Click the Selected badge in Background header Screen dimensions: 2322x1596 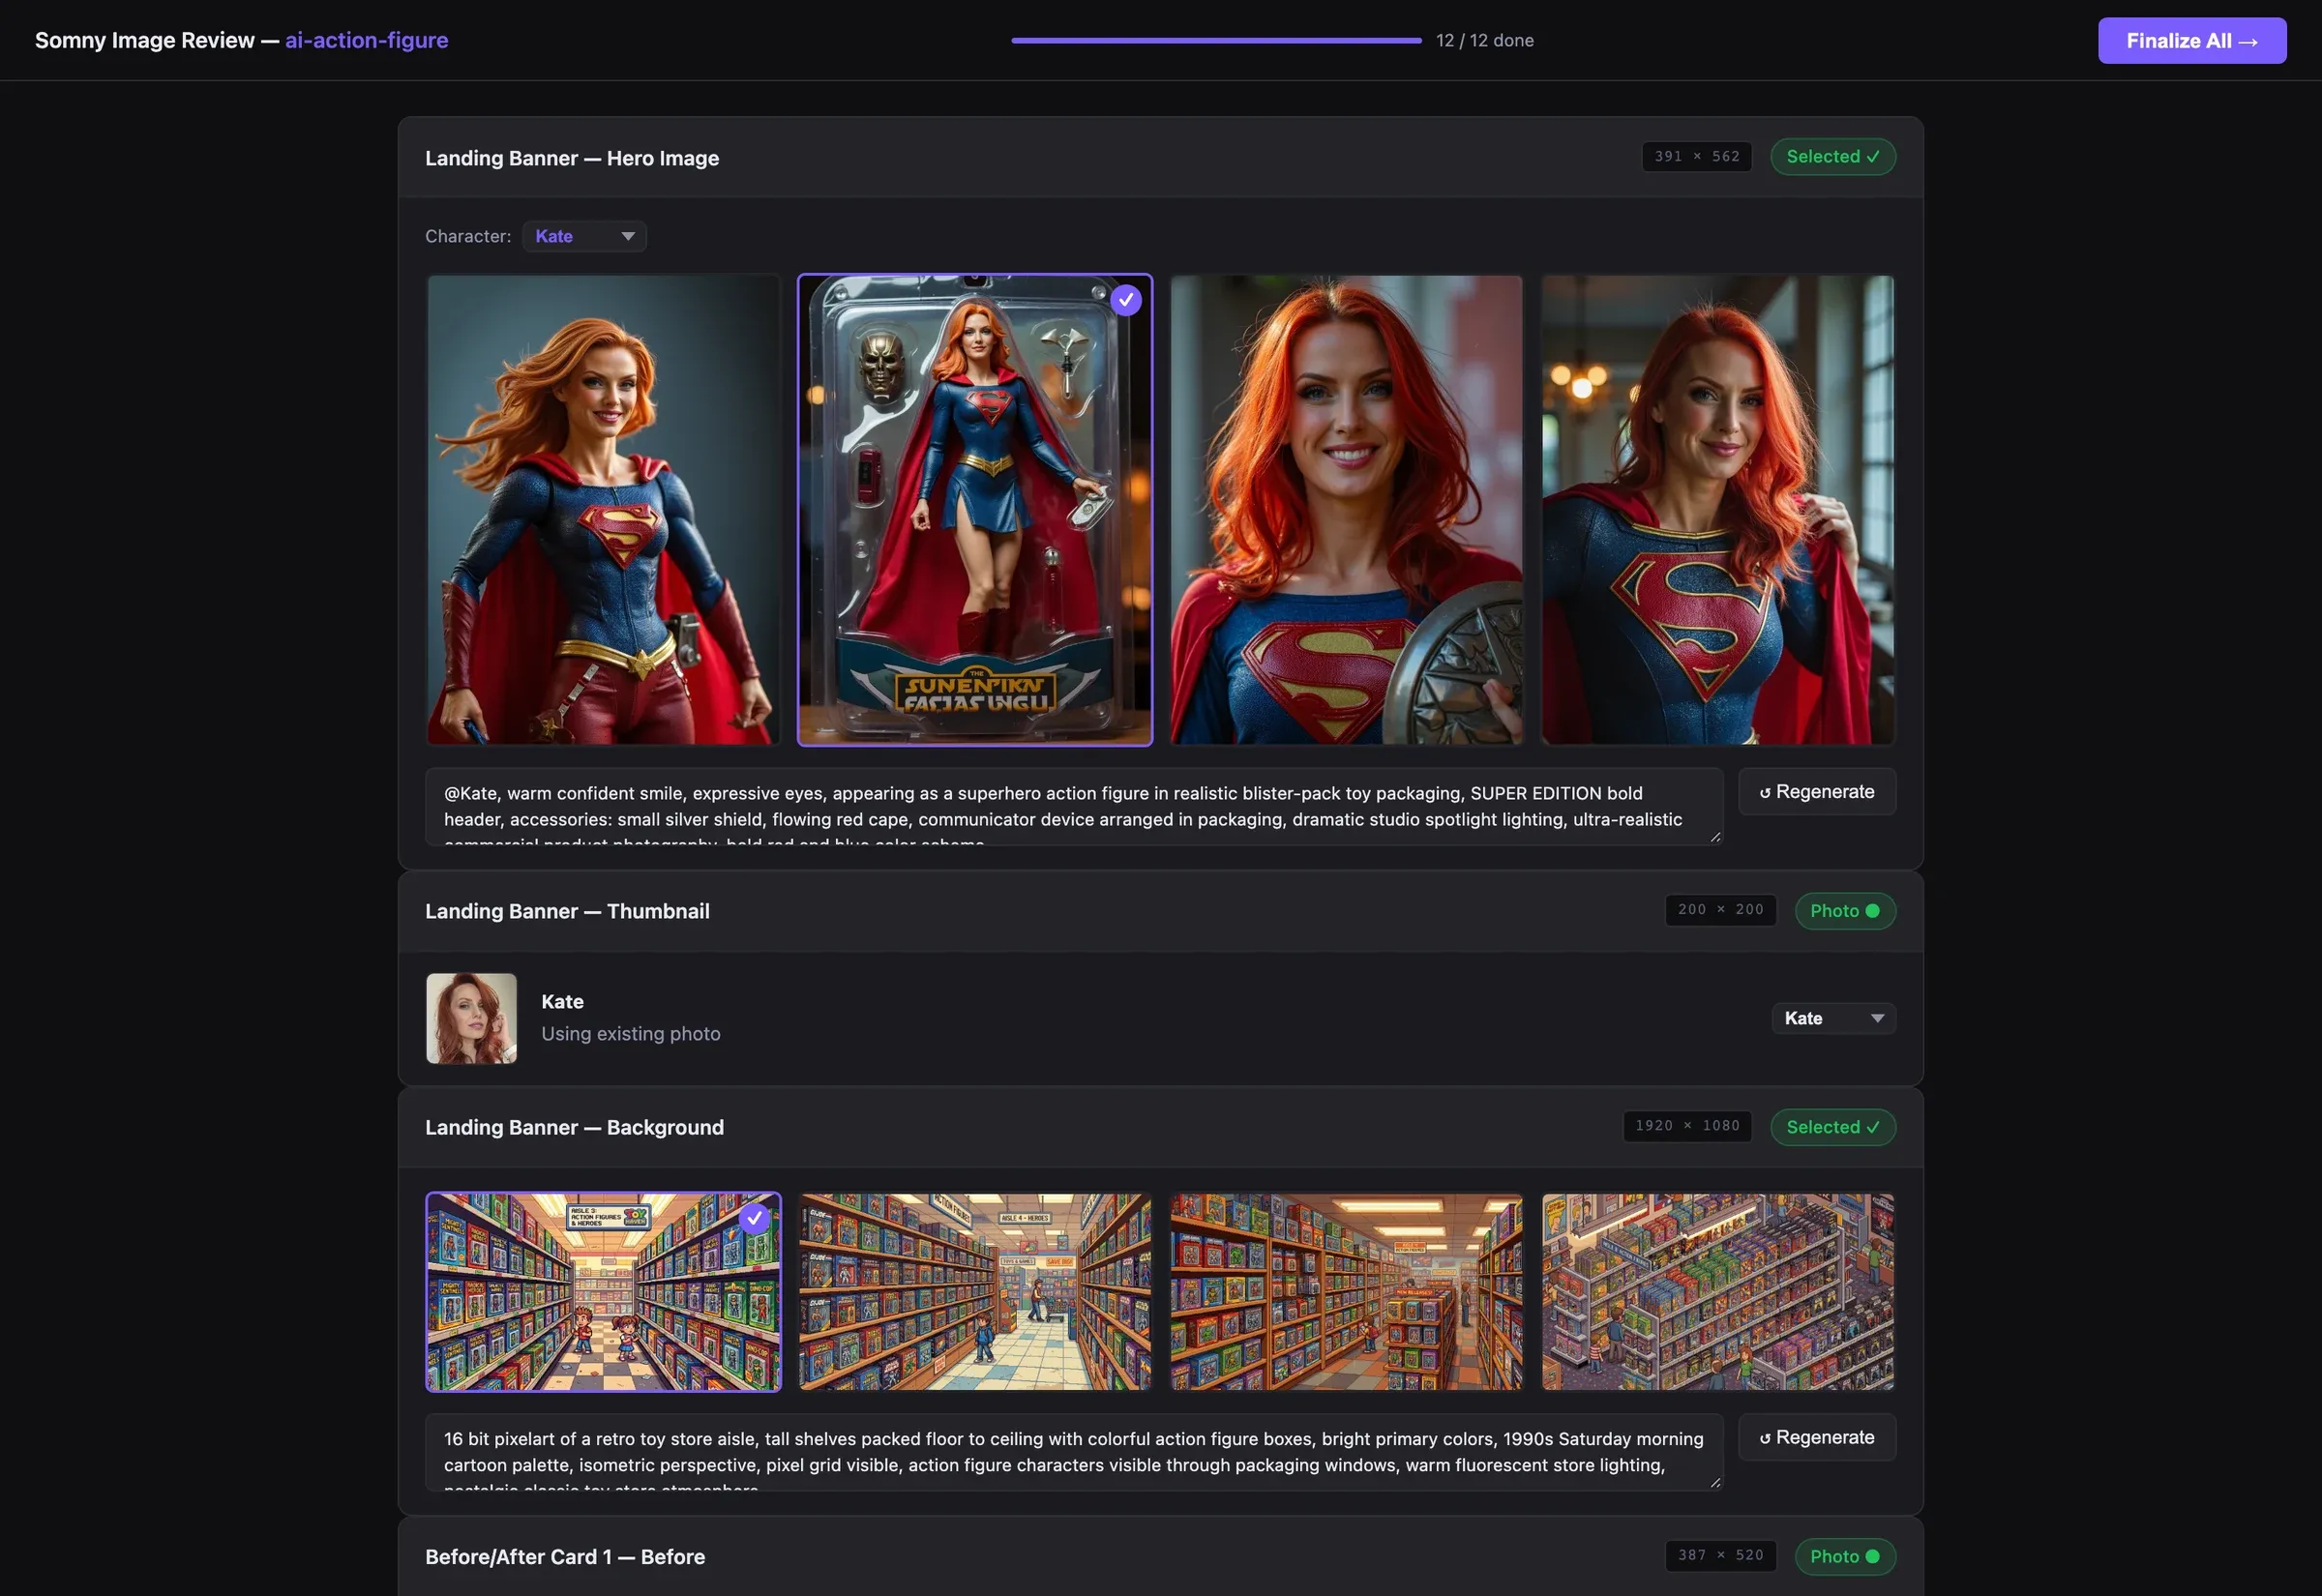pyautogui.click(x=1833, y=1127)
